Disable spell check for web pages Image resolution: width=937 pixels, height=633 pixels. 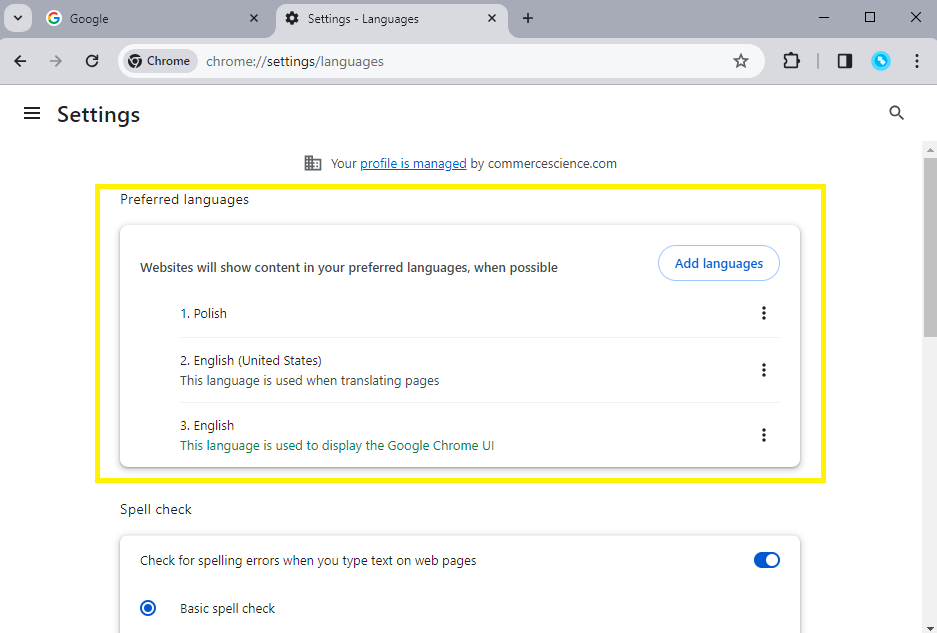(x=766, y=559)
